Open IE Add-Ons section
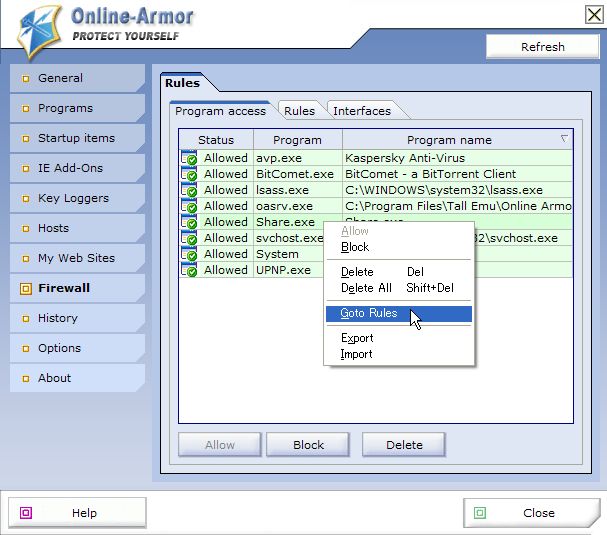This screenshot has height=535, width=607. coord(77,168)
